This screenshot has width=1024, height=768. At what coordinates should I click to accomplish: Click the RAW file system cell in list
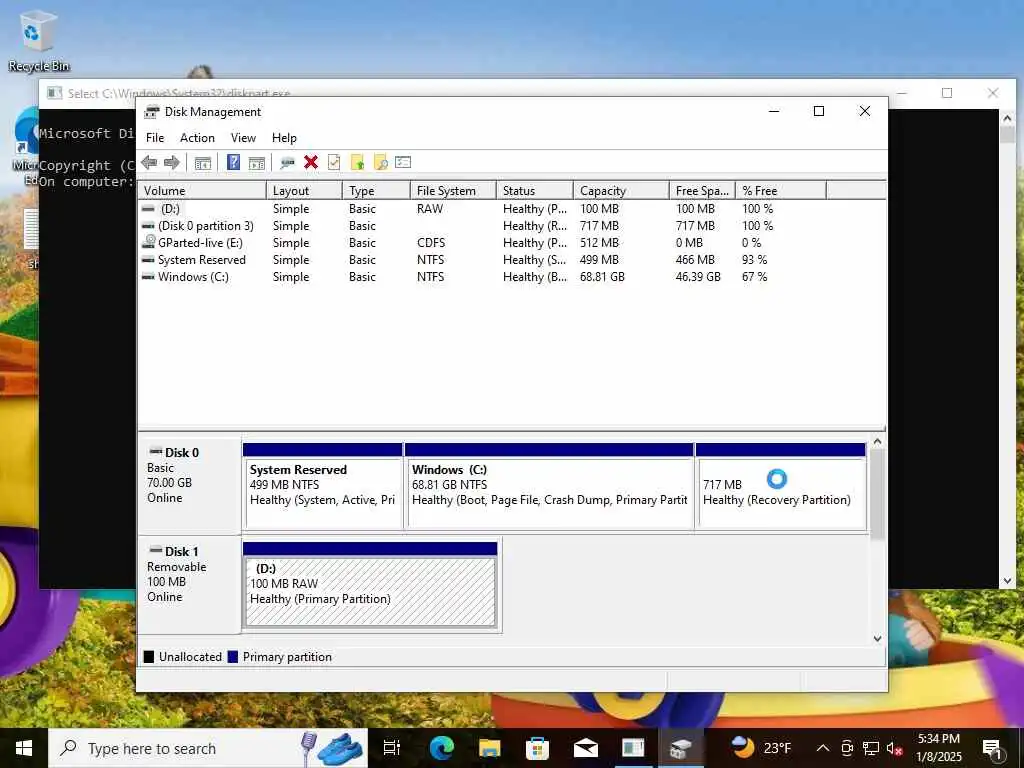click(x=430, y=209)
